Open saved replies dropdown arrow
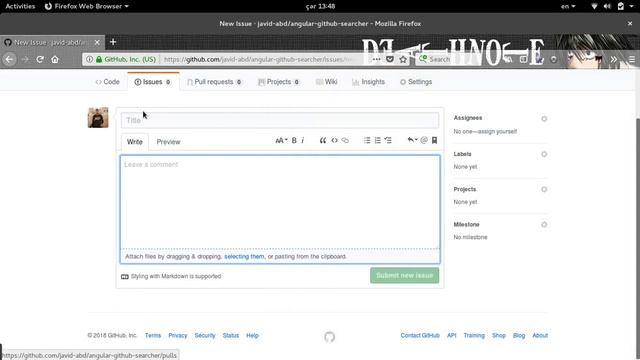Screen dimensions: 640x360 pyautogui.click(x=412, y=140)
